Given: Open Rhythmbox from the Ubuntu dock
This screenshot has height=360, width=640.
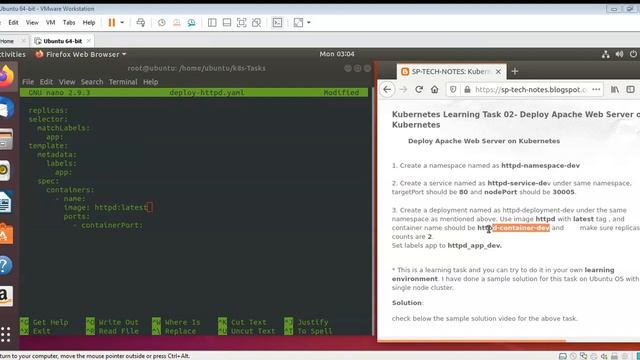Looking at the screenshot, I should point(5,171).
